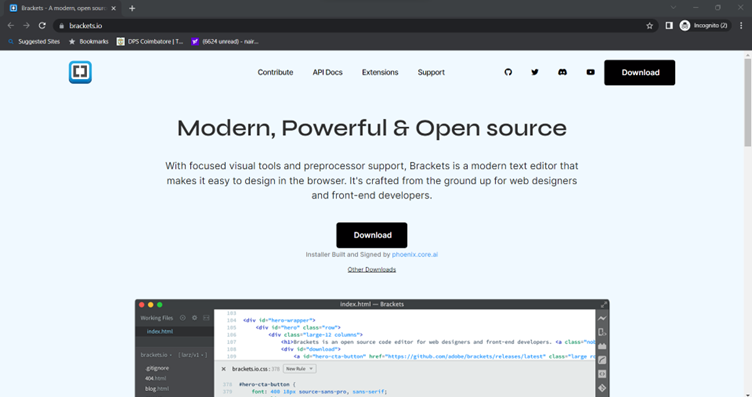Click the header Download button
Image resolution: width=752 pixels, height=397 pixels.
640,73
